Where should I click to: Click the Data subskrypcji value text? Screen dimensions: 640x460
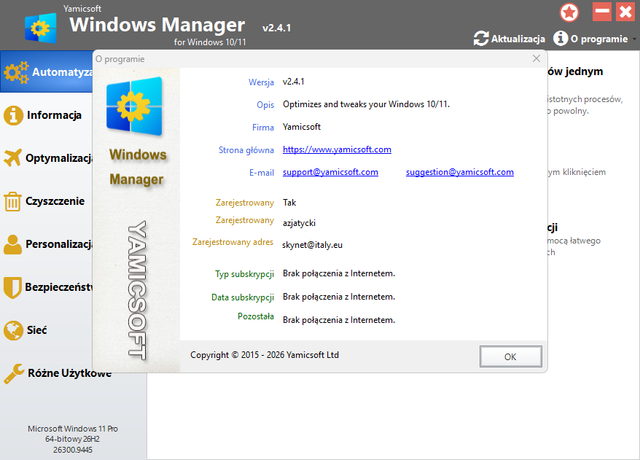coord(339,297)
